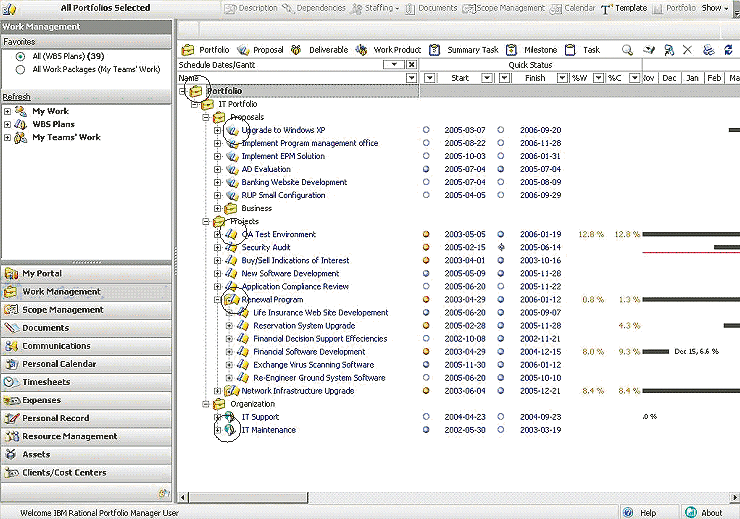740x519 pixels.
Task: Open the Dependencies menu item
Action: [x=314, y=8]
